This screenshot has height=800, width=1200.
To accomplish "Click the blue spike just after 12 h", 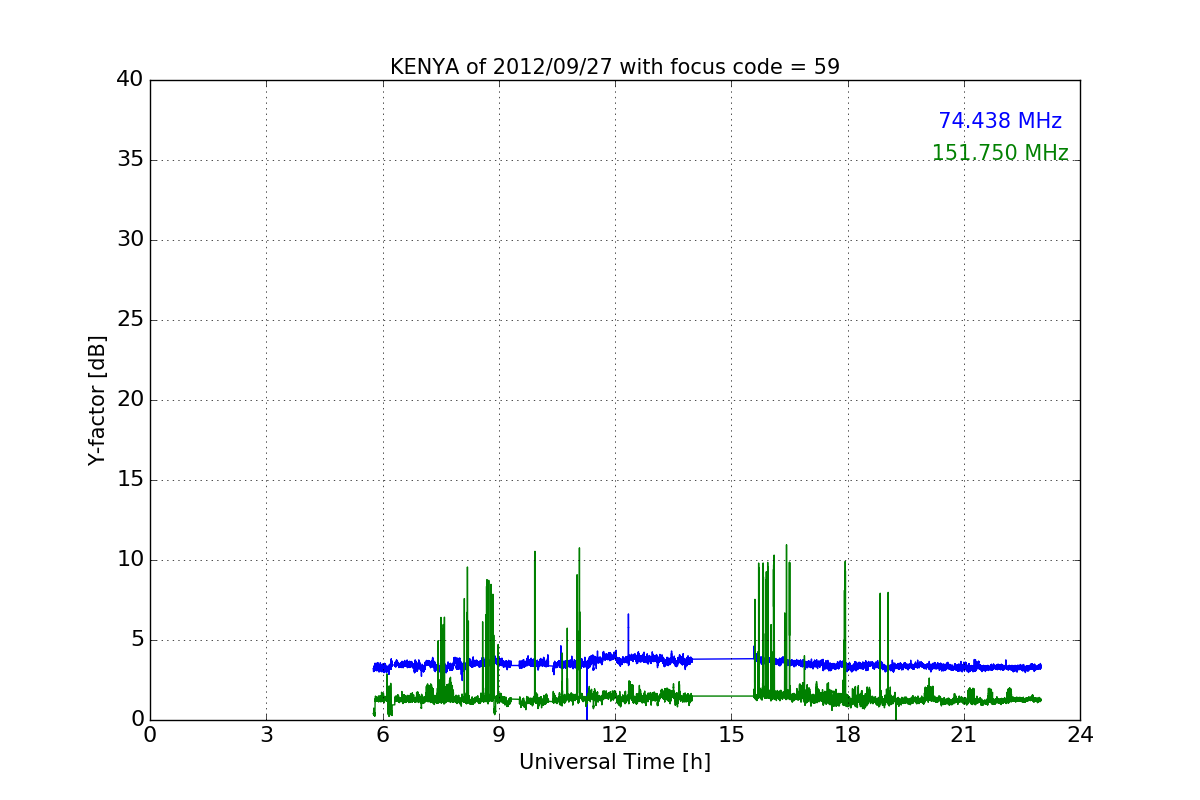I will (x=628, y=633).
